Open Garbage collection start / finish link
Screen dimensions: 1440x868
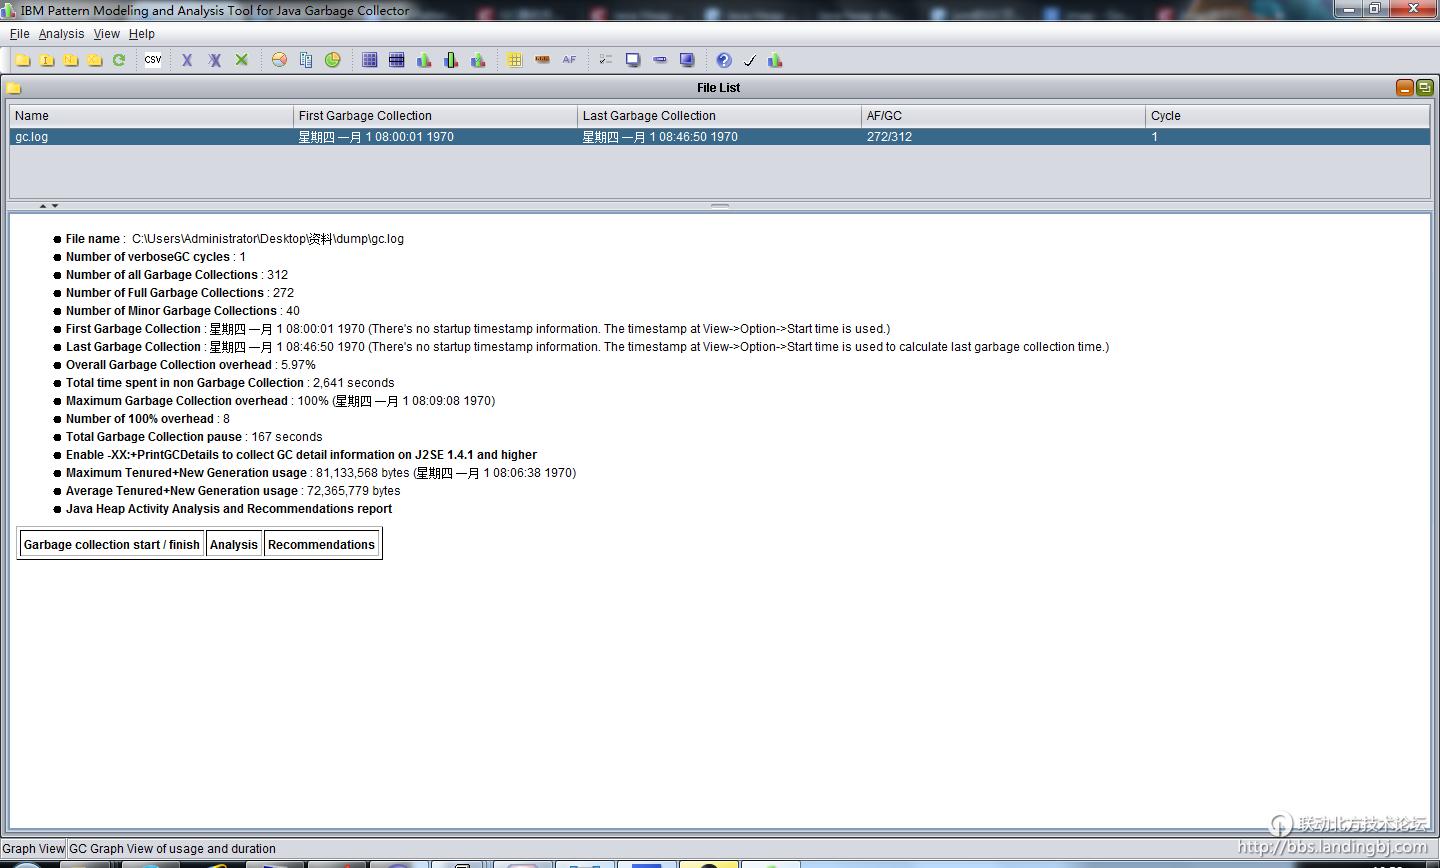111,545
